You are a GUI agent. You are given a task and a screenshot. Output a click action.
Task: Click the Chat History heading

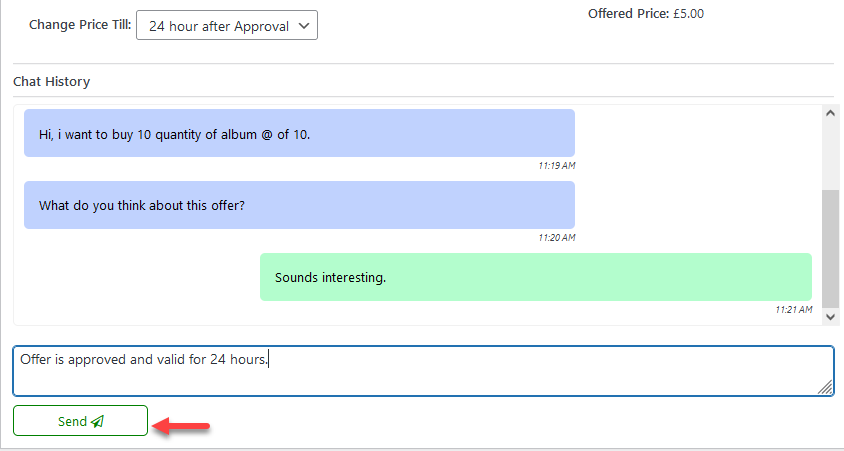coord(51,82)
